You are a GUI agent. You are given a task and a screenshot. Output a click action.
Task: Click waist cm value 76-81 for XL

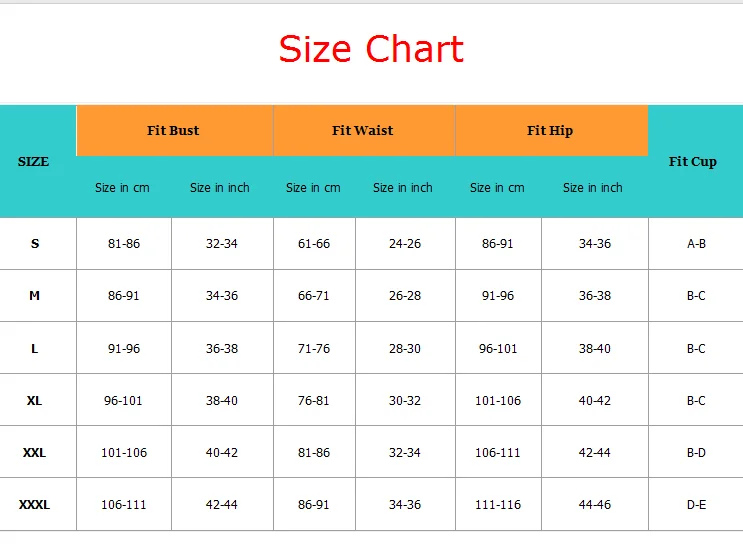[314, 401]
